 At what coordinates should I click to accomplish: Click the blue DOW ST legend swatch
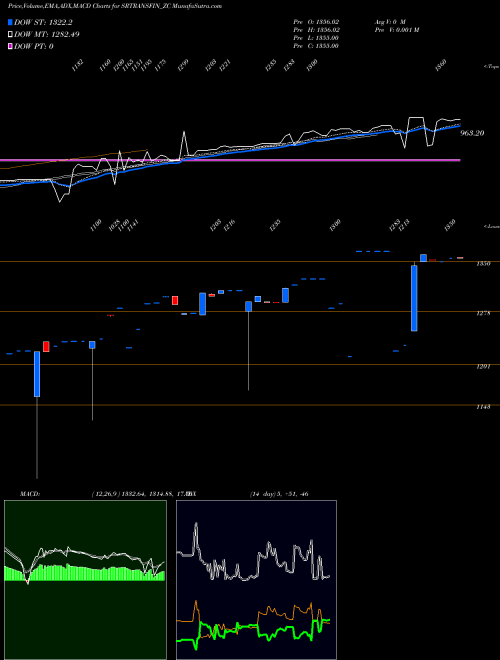tap(10, 22)
